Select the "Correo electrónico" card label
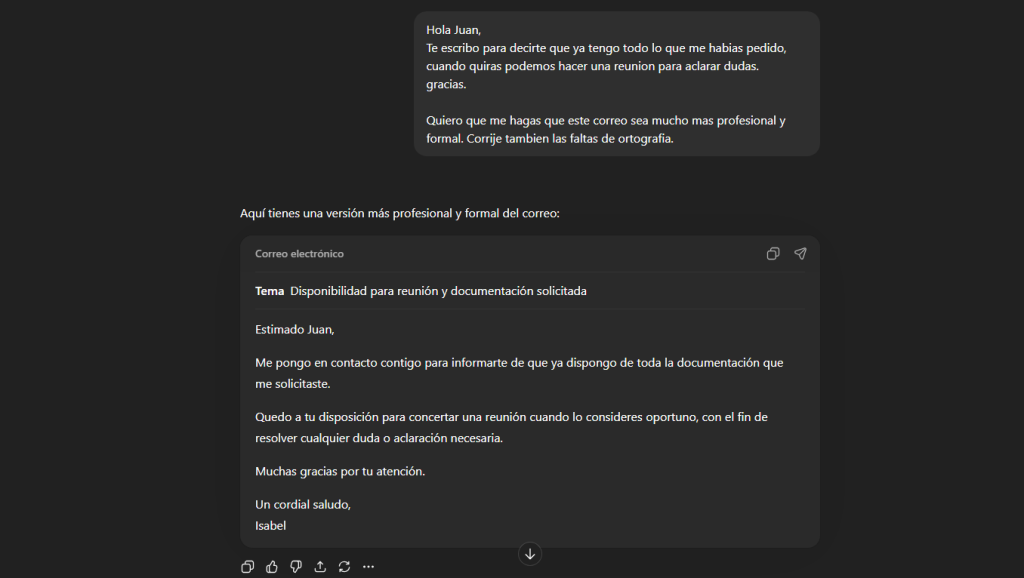 coord(299,253)
